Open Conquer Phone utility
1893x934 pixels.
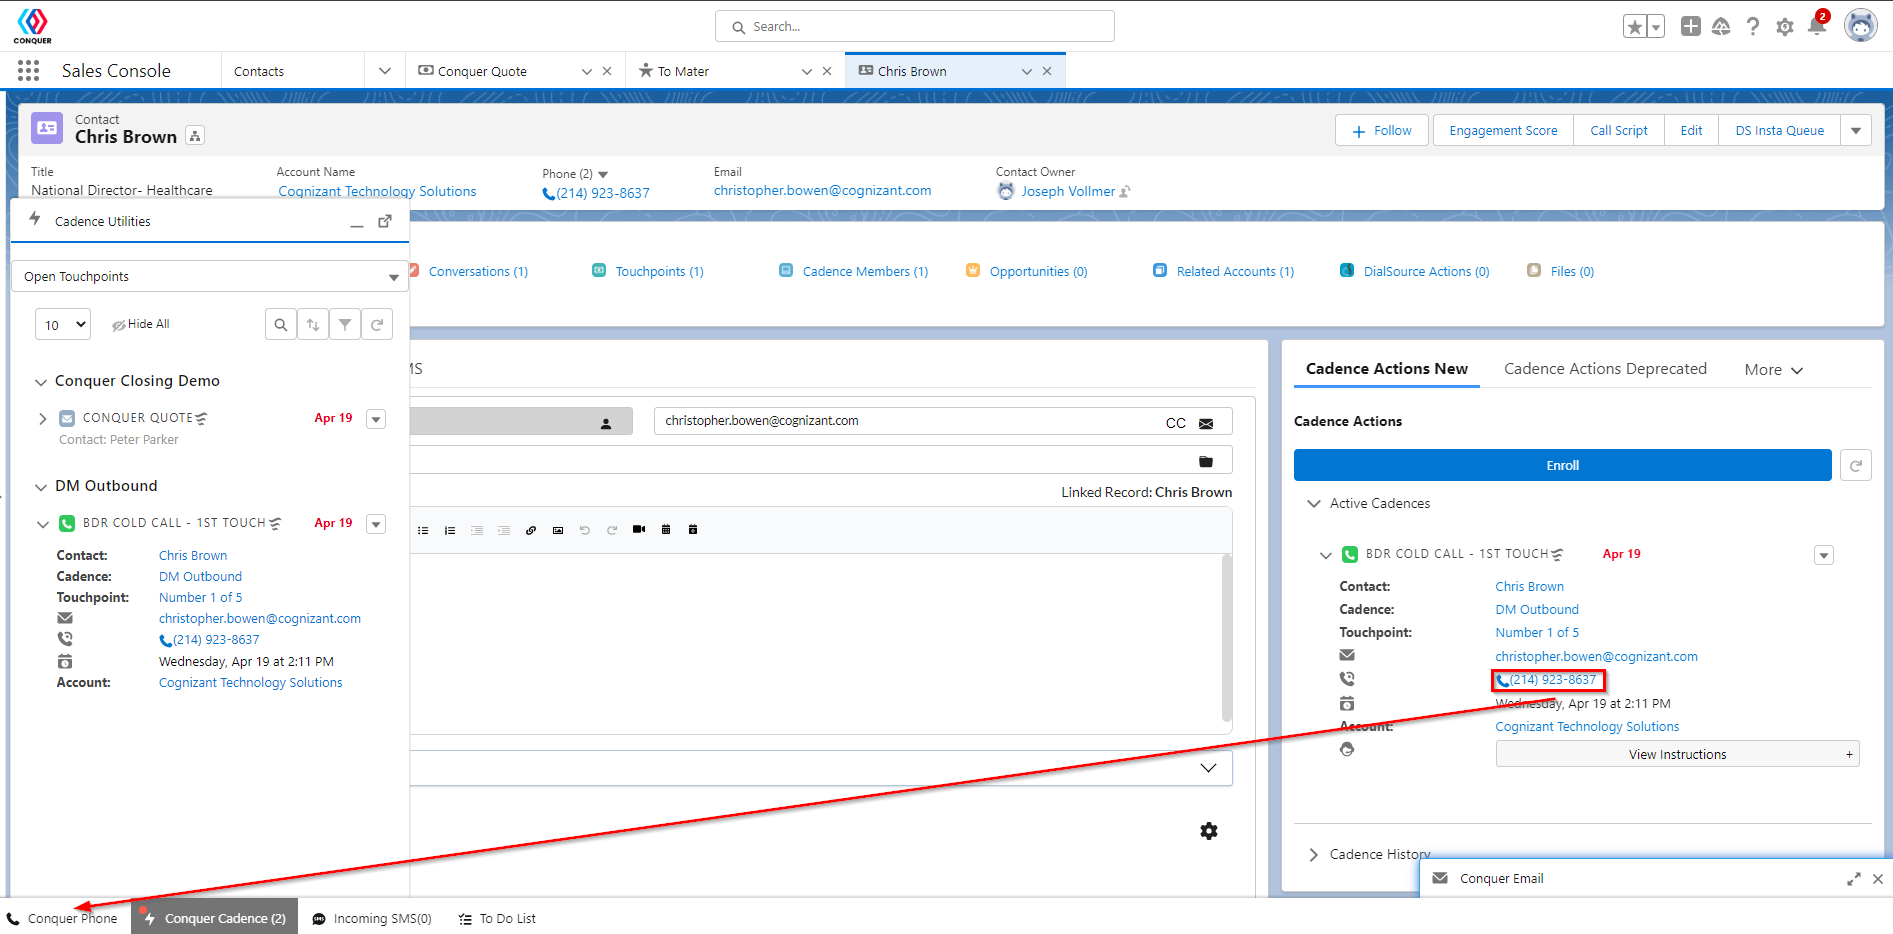[62, 918]
